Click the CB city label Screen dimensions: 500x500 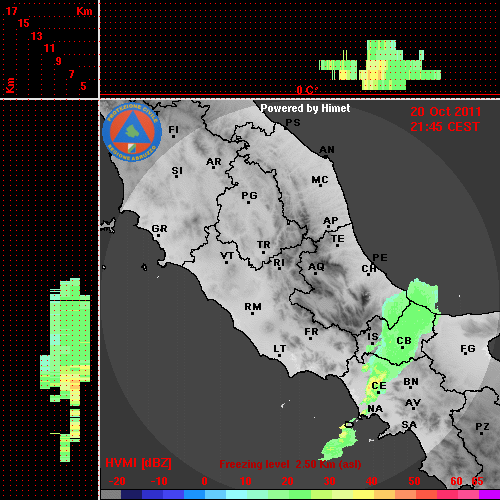pyautogui.click(x=404, y=341)
